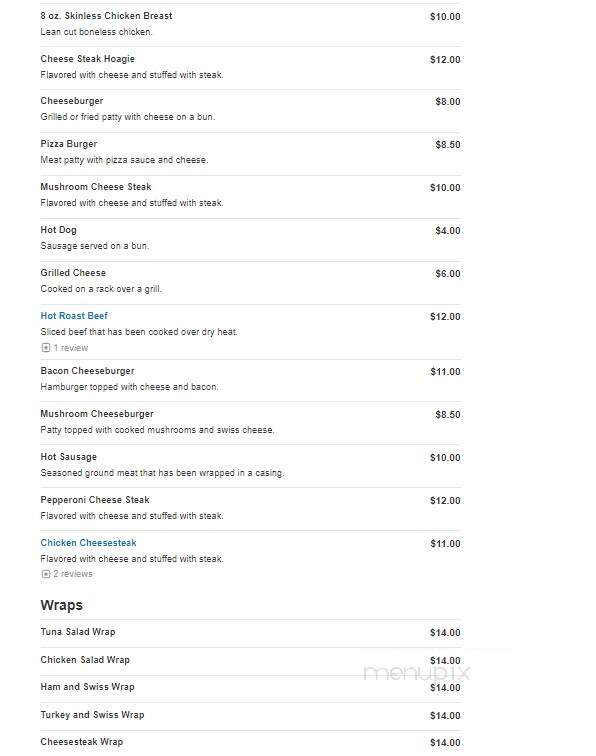Open the Chicken Cheesesteak item link
The image size is (596, 756).
click(x=88, y=543)
